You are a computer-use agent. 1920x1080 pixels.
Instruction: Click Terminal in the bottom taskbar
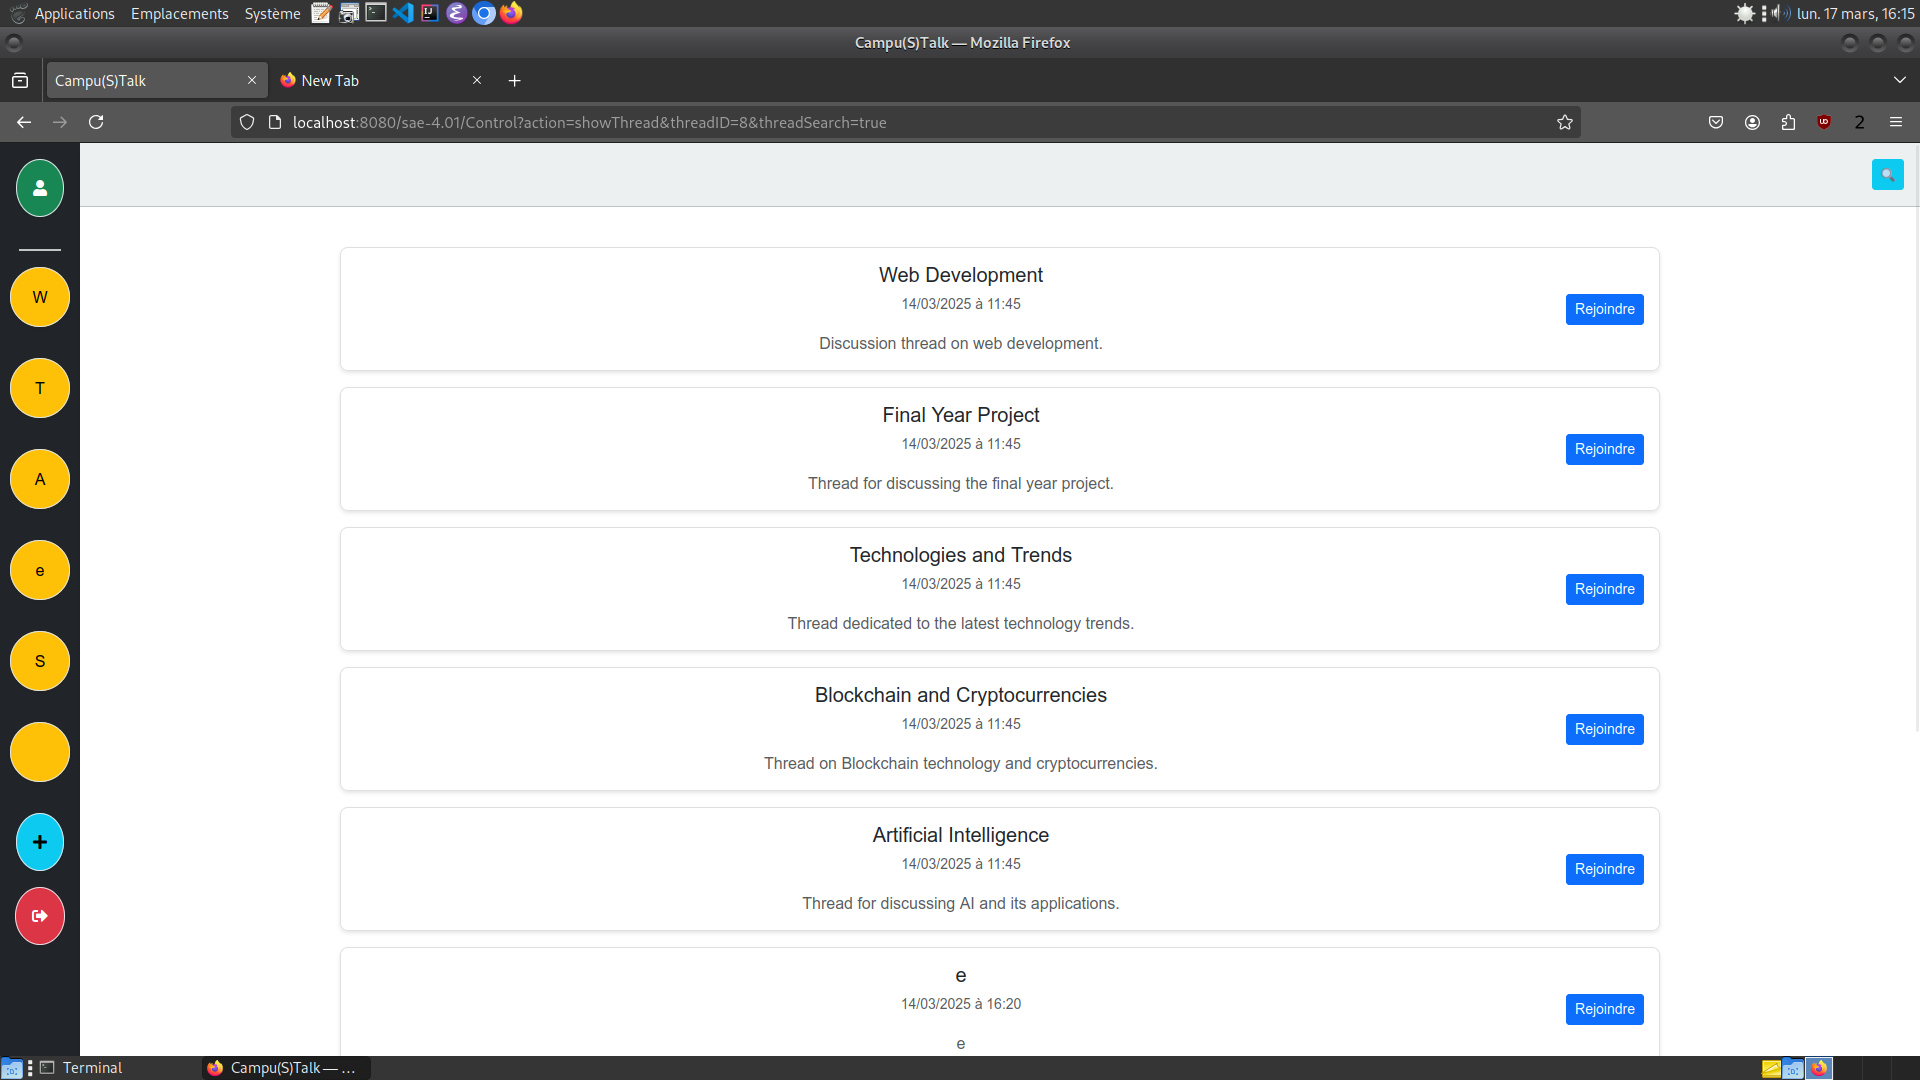click(91, 1068)
